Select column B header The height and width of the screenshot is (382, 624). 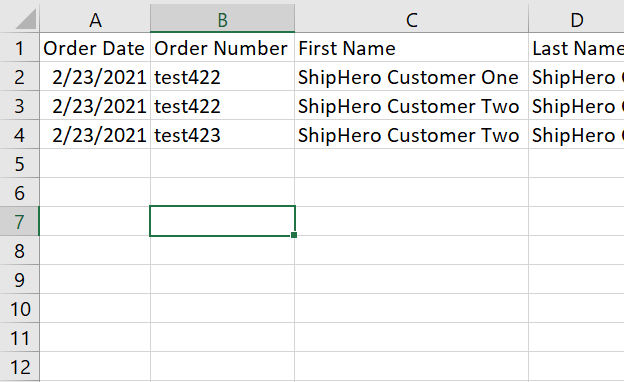tap(222, 19)
